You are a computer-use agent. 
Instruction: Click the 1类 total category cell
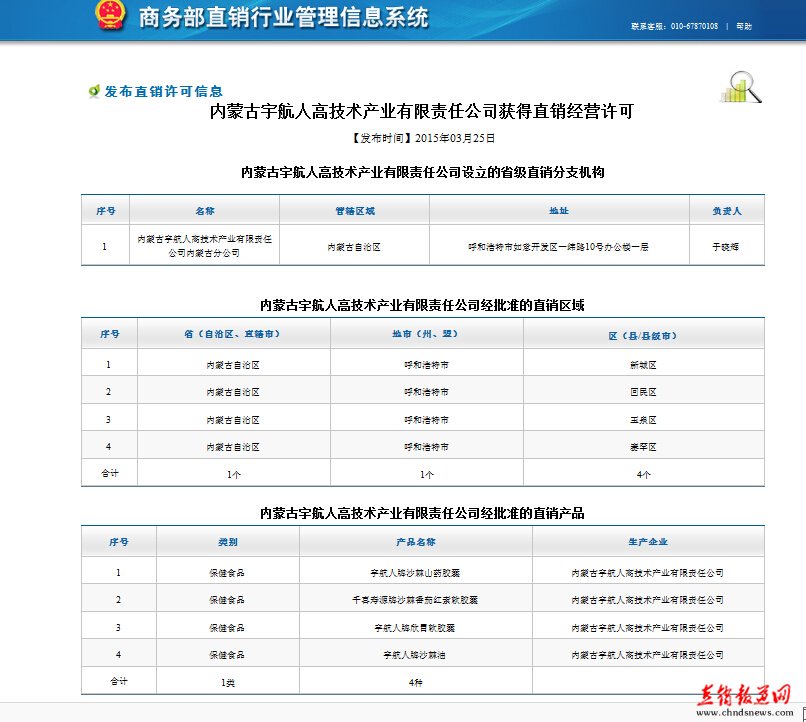click(x=228, y=682)
